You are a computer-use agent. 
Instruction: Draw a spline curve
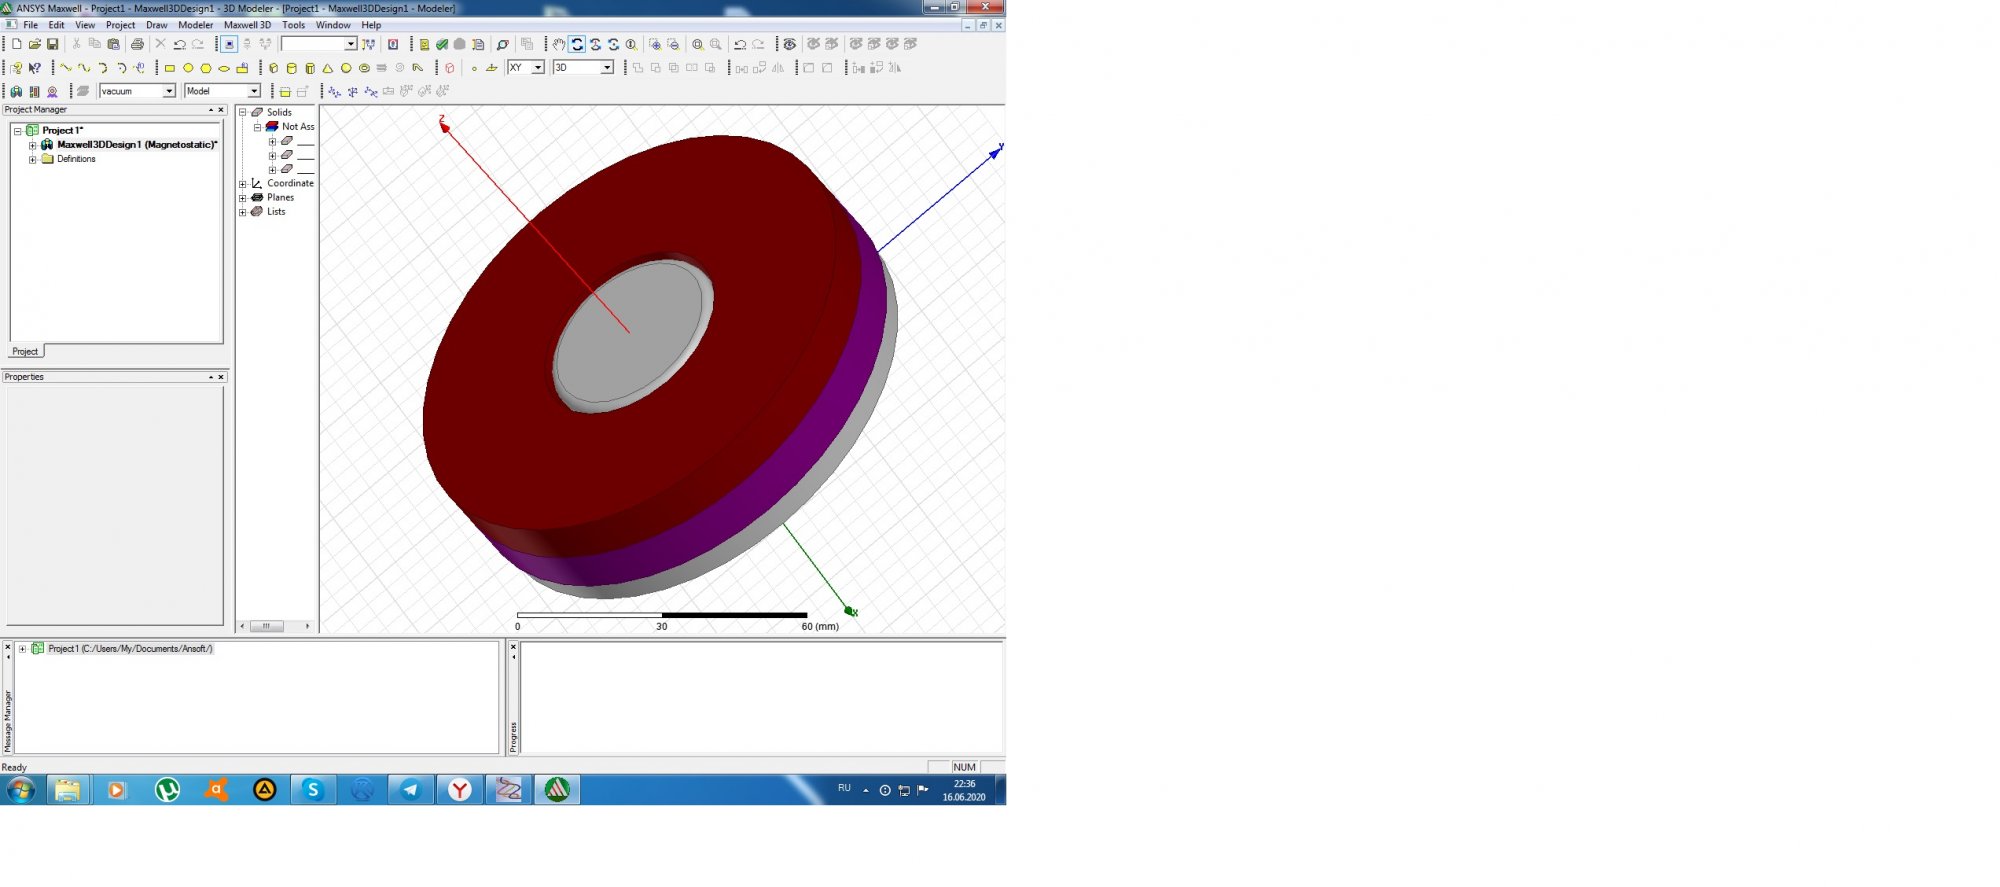tap(84, 68)
